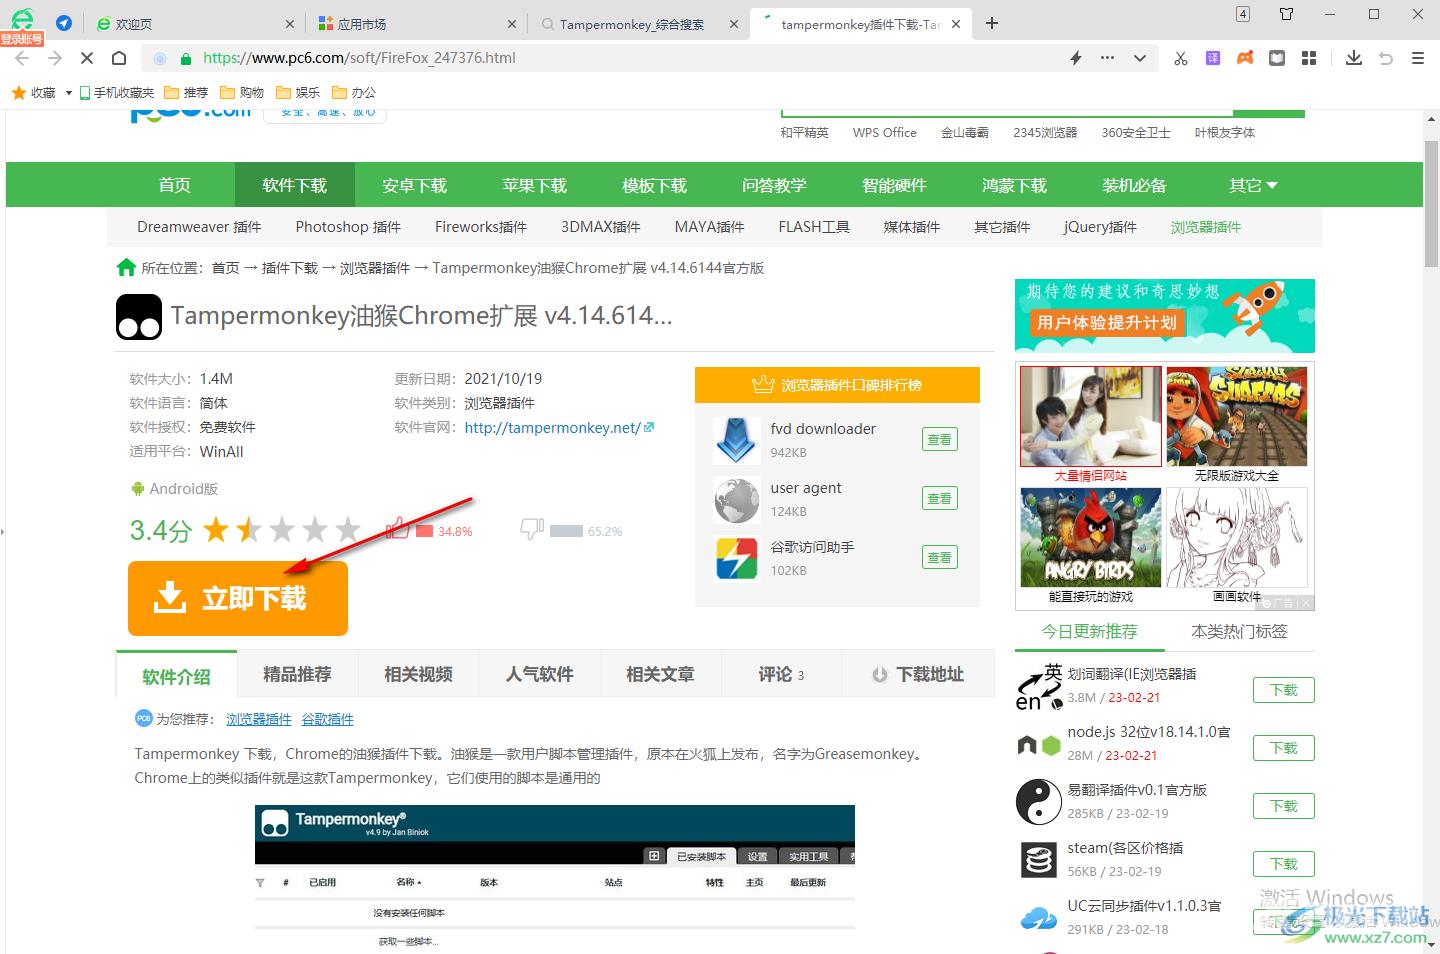1440x954 pixels.
Task: Click the scissors screenshot tool icon
Action: pos(1181,58)
